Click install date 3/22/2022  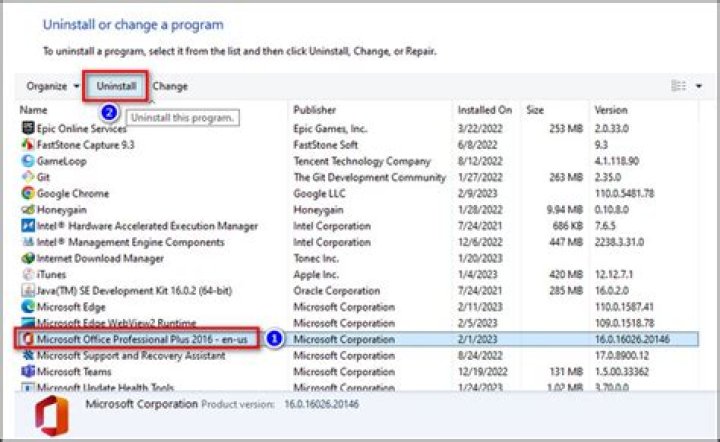480,129
